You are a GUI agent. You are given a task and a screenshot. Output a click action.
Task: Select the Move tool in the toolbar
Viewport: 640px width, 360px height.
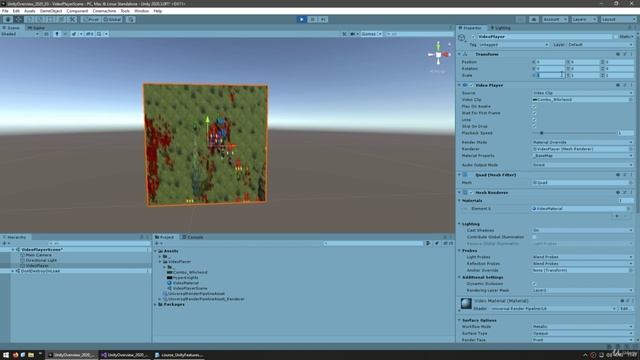(x=19, y=19)
